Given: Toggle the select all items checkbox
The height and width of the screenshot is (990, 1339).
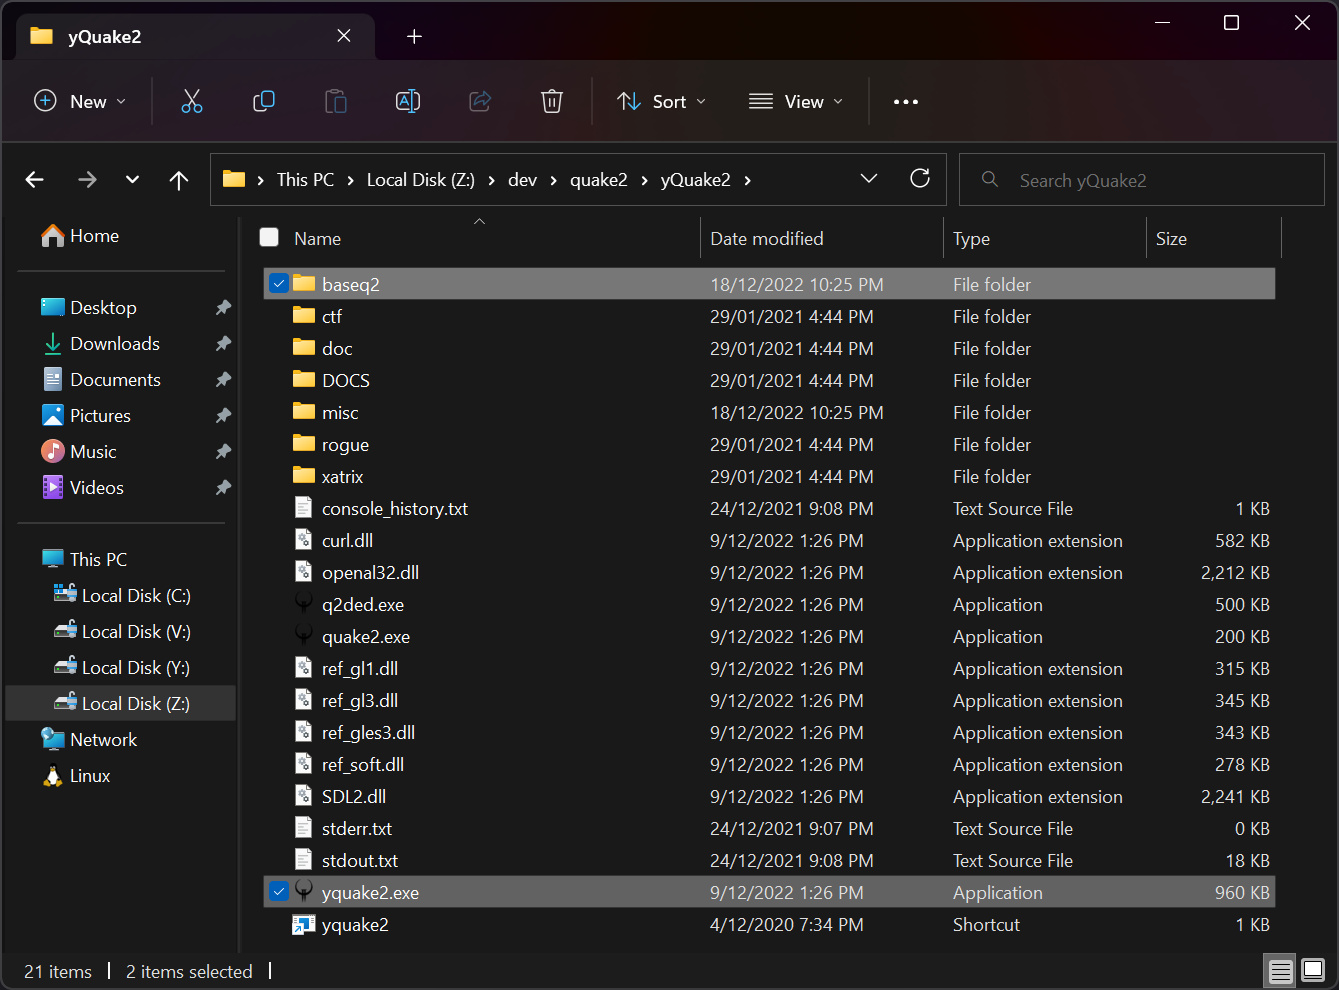Looking at the screenshot, I should tap(269, 237).
